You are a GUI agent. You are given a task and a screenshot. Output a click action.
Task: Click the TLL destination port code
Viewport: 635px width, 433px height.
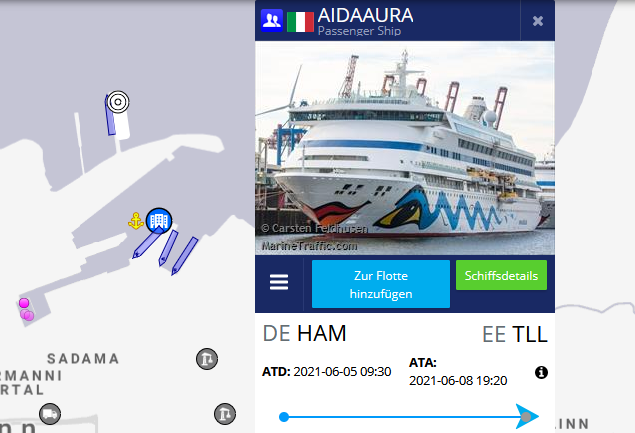[x=530, y=335]
